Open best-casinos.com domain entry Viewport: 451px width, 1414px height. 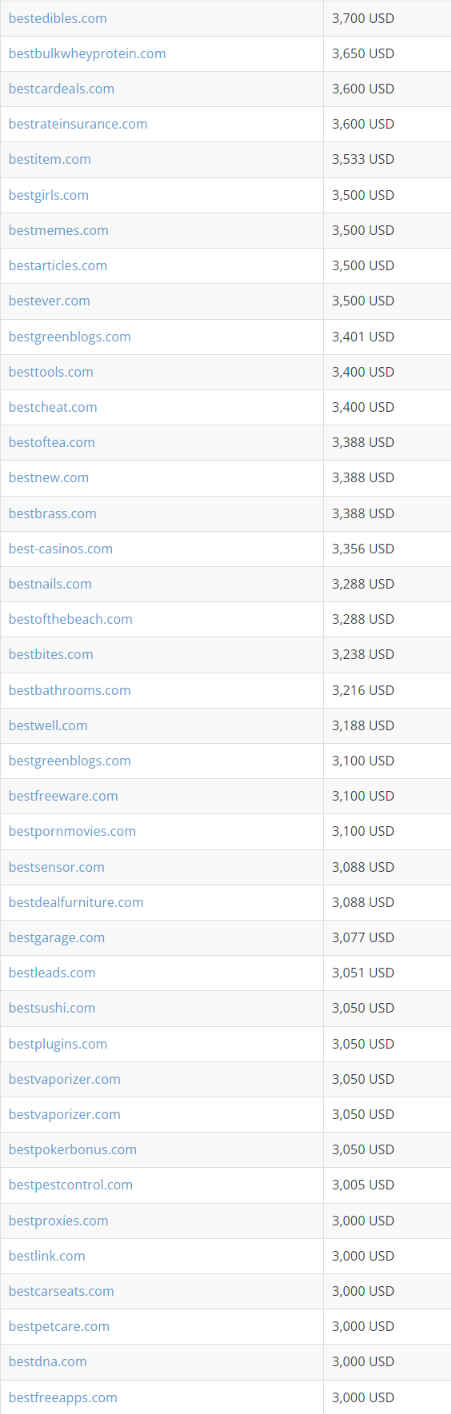(x=60, y=548)
